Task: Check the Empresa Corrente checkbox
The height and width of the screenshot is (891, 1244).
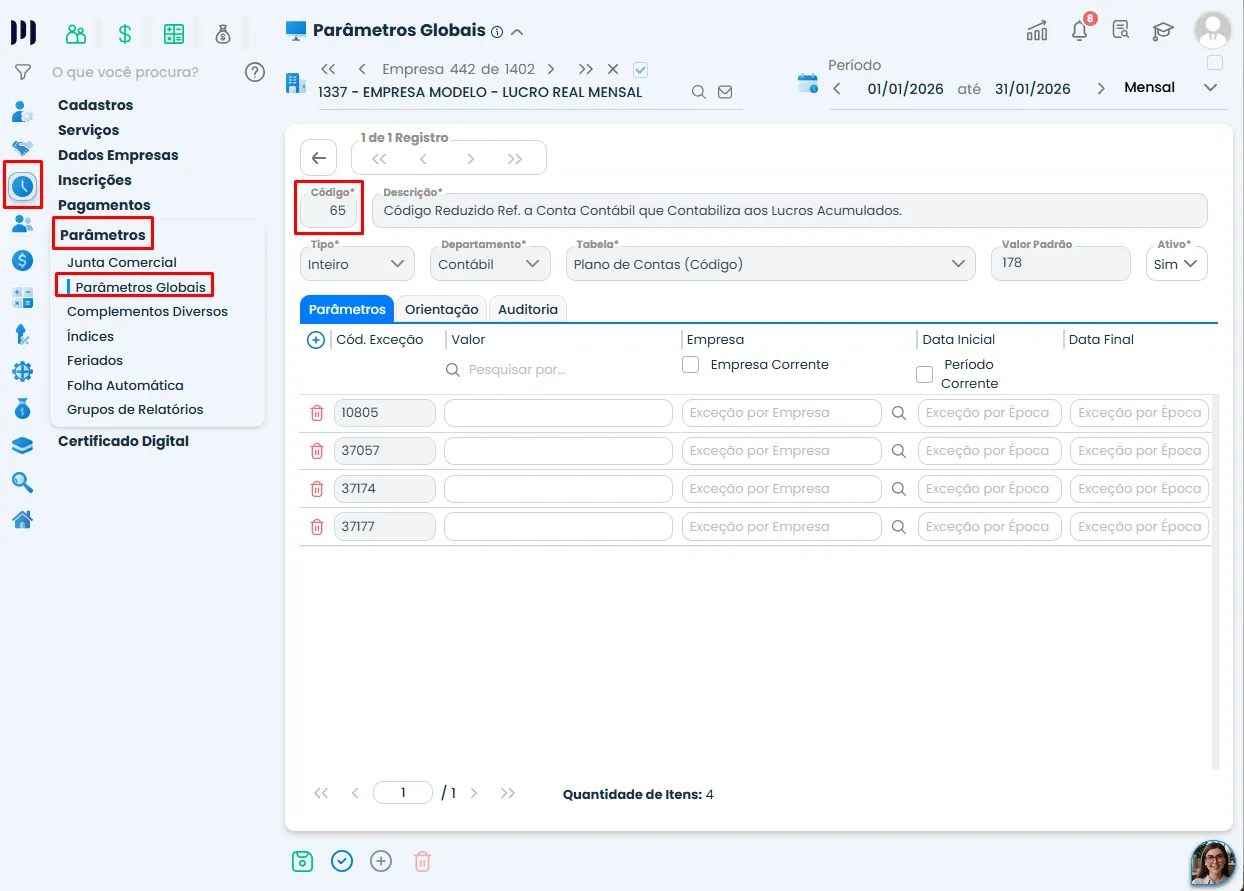Action: (690, 365)
